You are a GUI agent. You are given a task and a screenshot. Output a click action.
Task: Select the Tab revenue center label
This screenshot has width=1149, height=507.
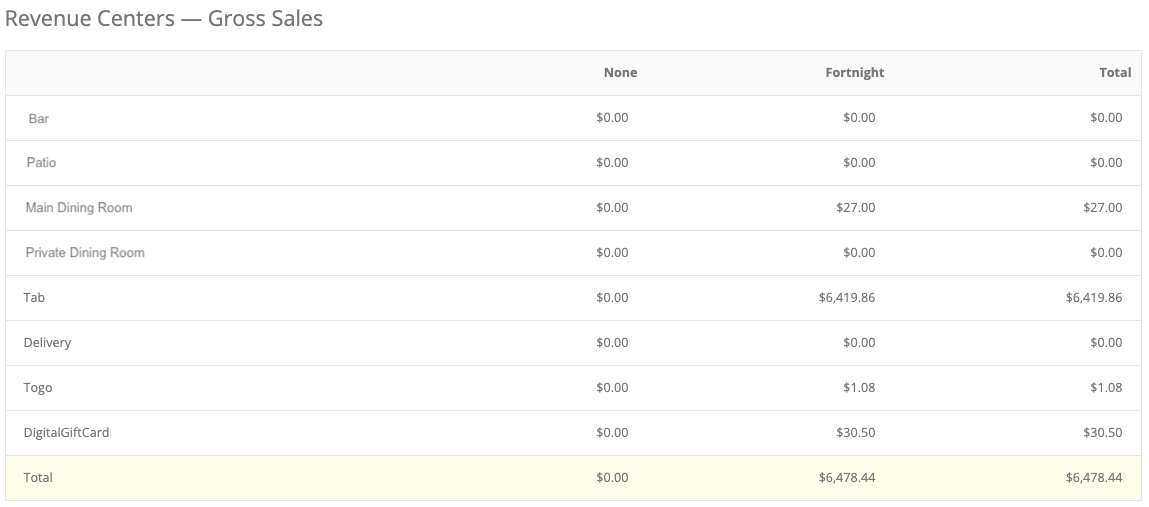pyautogui.click(x=34, y=298)
